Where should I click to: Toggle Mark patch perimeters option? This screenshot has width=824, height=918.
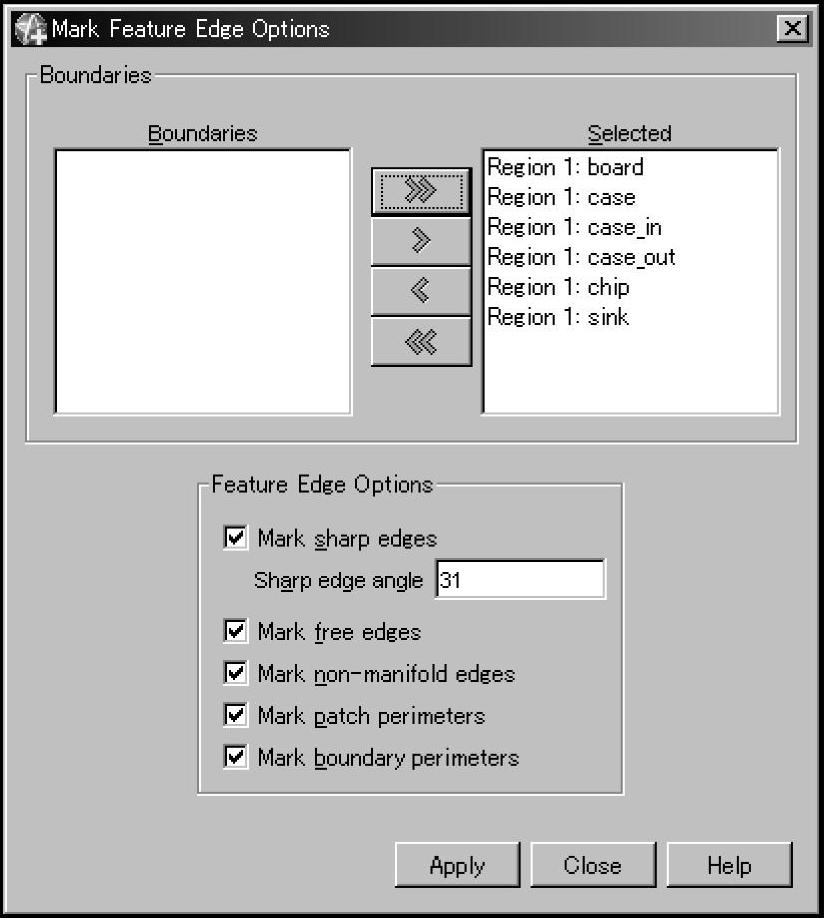tap(236, 715)
